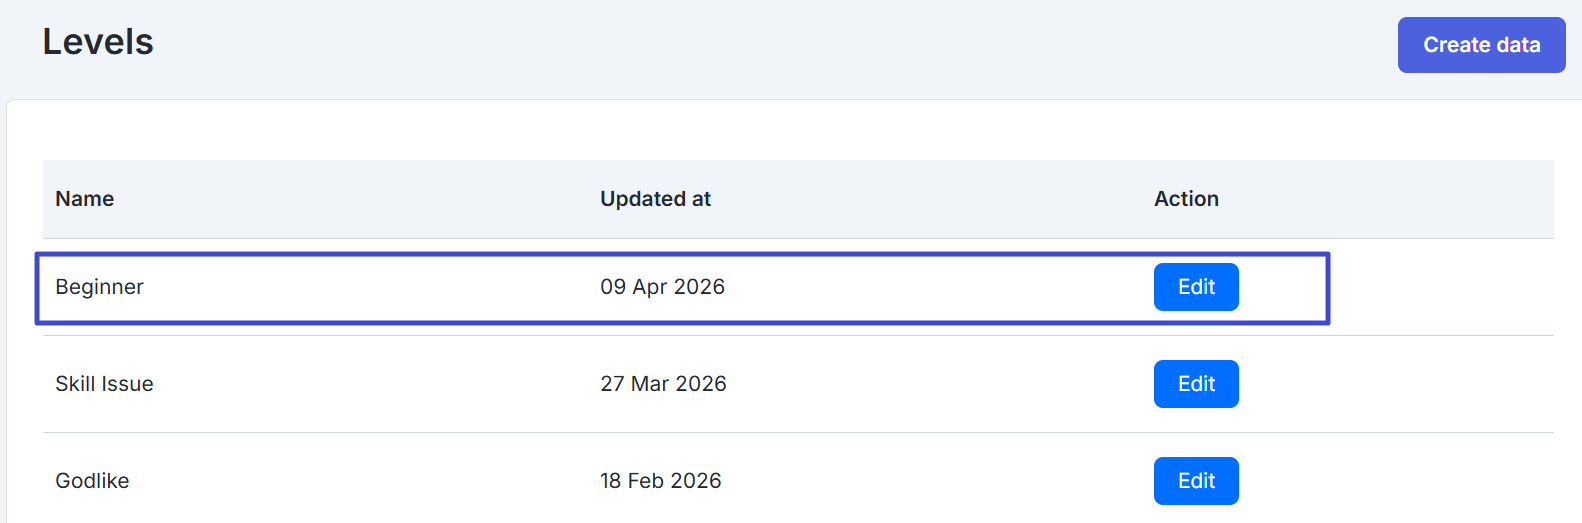
Task: Click header gap between Updated at and Action
Action: pos(930,199)
